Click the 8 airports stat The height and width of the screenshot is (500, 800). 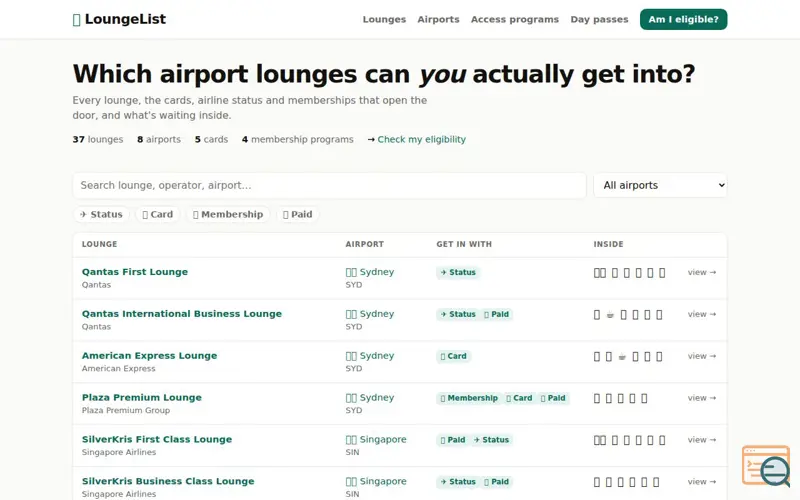point(159,139)
